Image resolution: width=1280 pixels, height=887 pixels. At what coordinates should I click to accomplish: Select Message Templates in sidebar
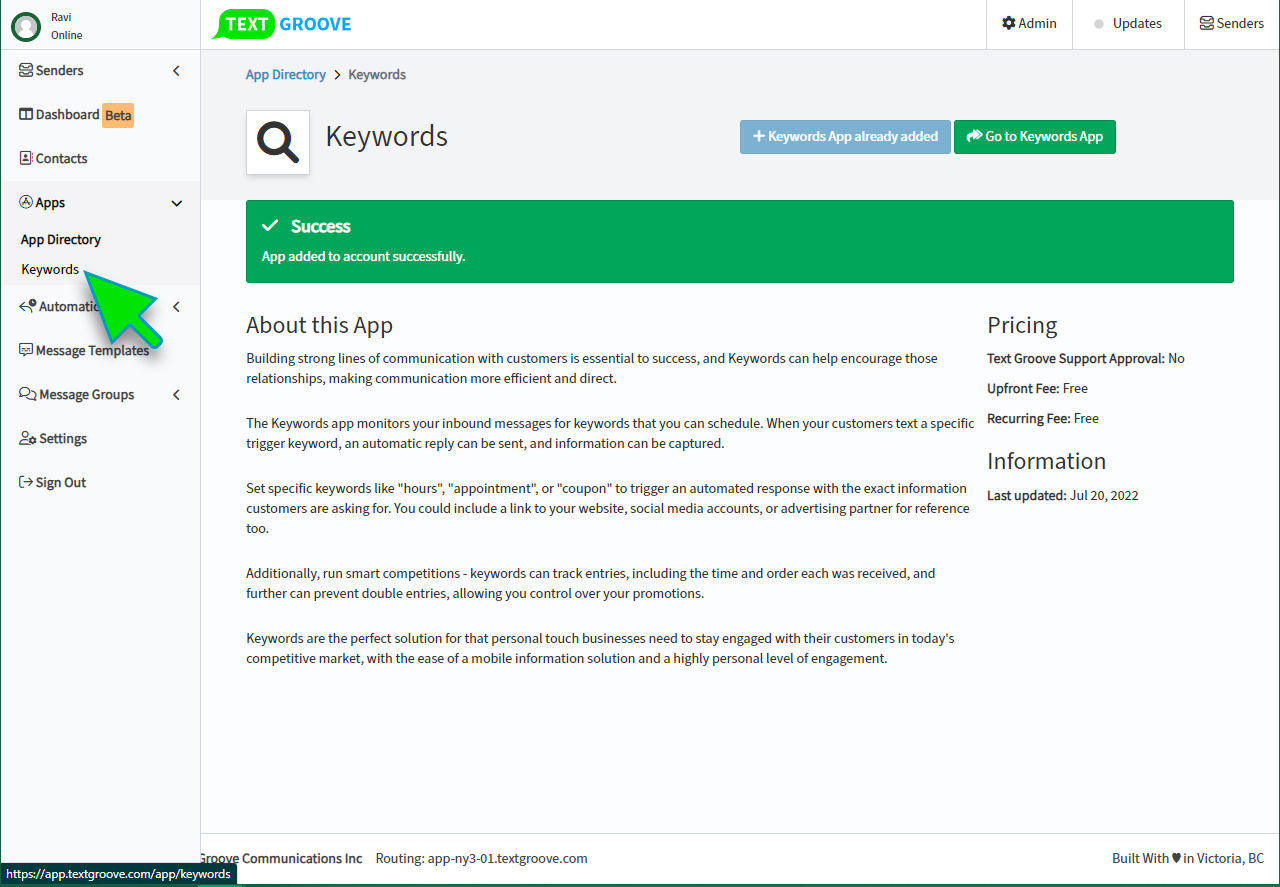pos(100,351)
